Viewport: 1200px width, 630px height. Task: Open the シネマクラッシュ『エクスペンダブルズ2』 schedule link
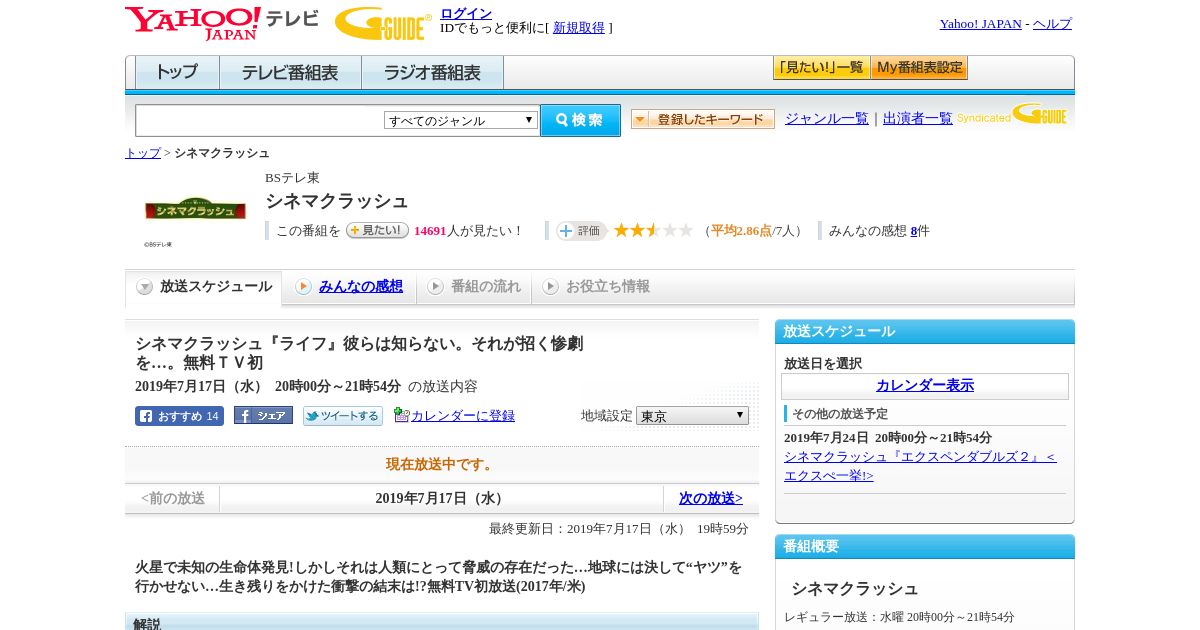(x=919, y=466)
